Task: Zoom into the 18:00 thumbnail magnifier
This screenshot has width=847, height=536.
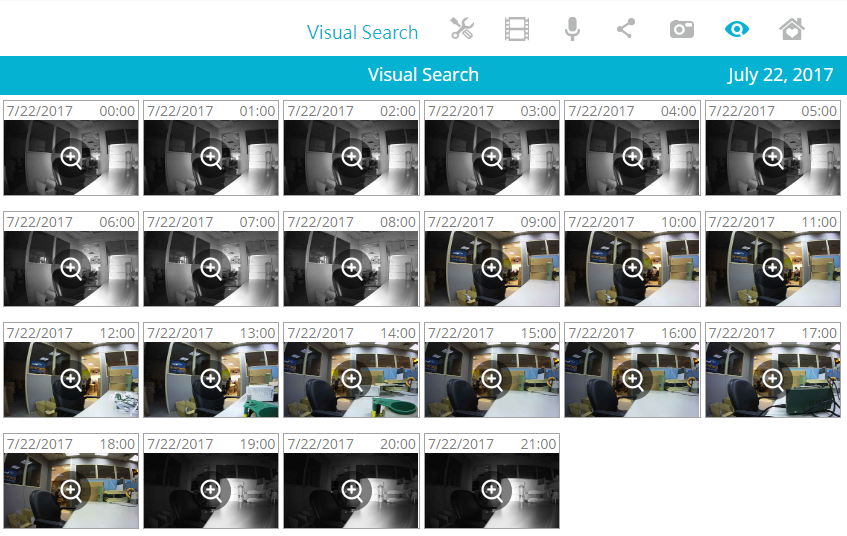Action: tap(71, 491)
